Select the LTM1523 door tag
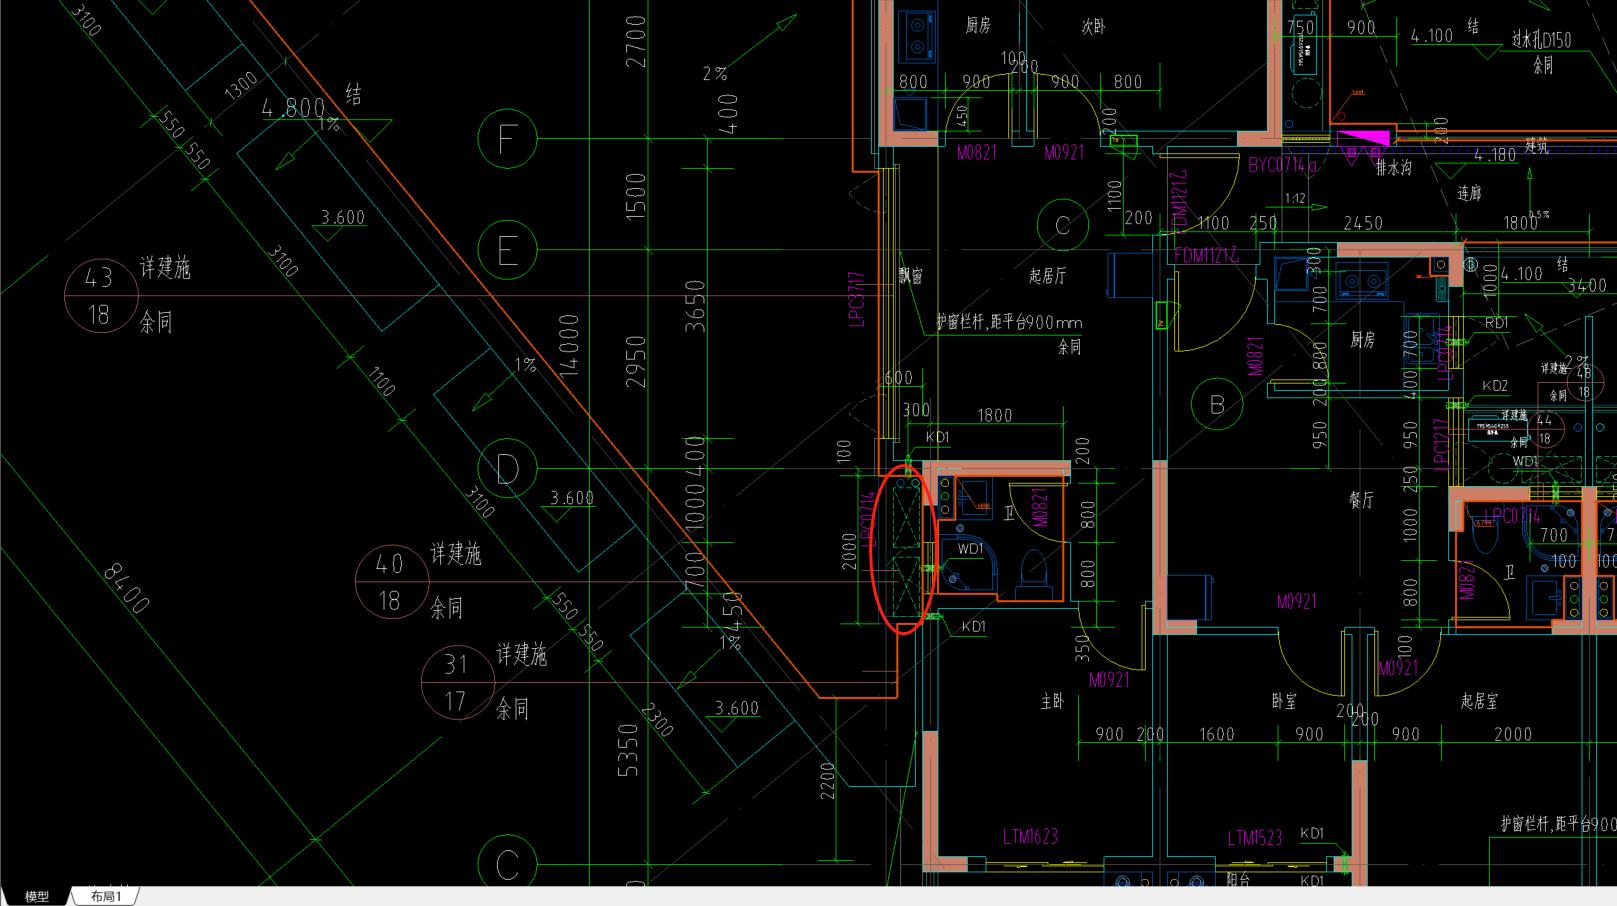This screenshot has width=1617, height=906. click(1255, 838)
